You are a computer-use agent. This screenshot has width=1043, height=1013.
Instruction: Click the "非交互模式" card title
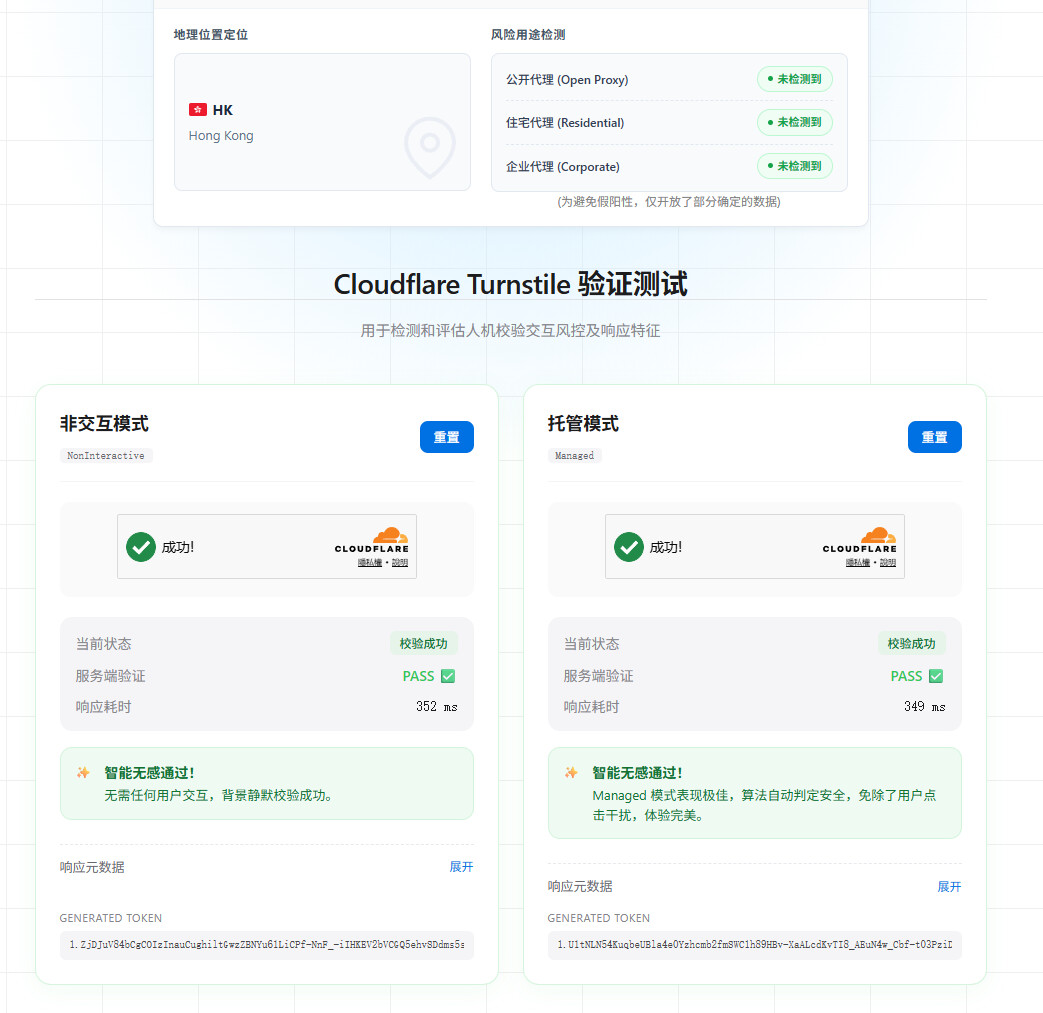tap(104, 424)
